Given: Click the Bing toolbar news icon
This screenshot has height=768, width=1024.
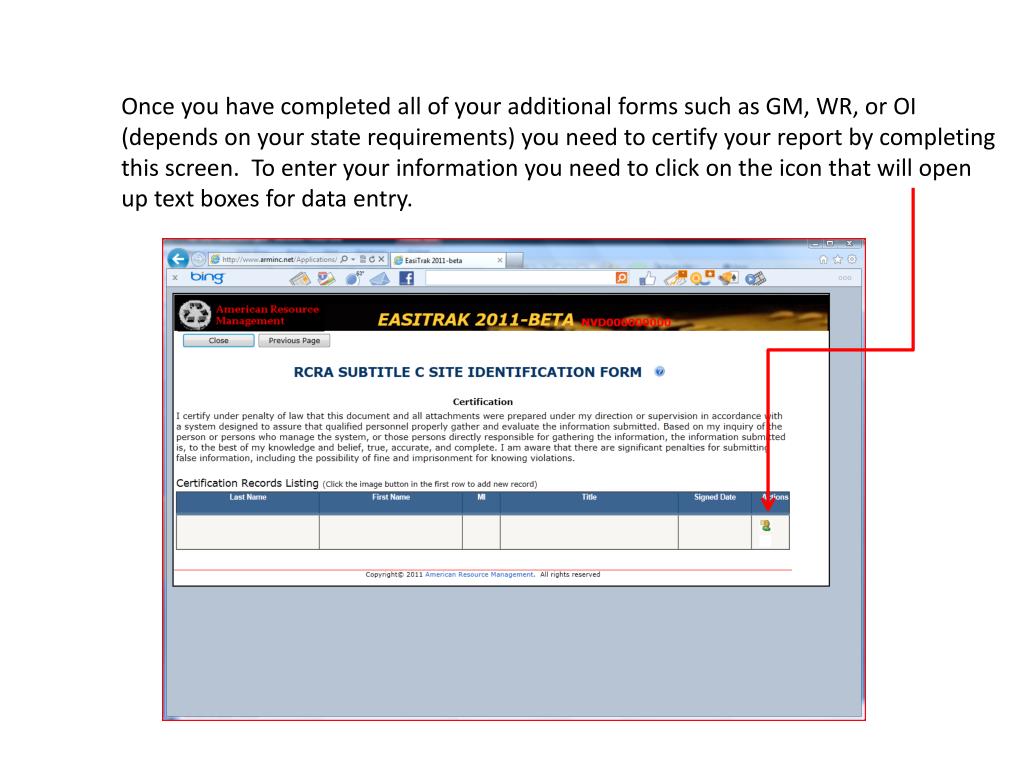Looking at the screenshot, I should [300, 279].
